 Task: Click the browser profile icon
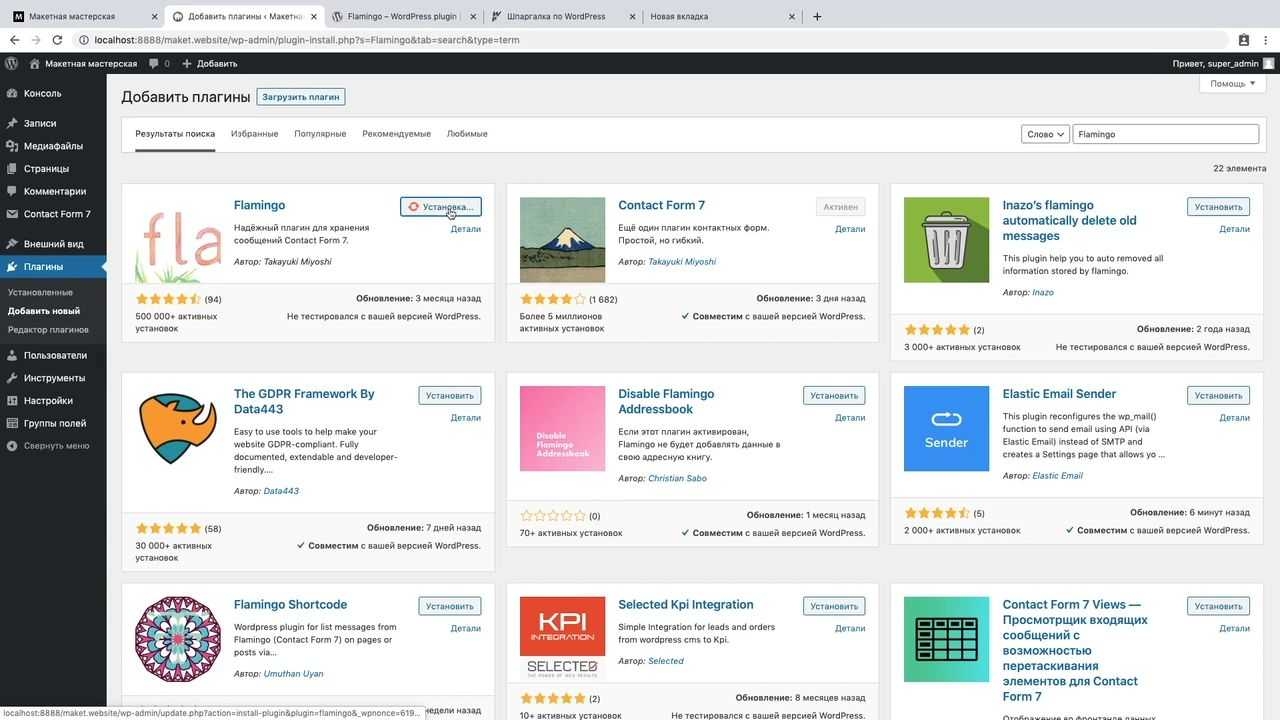1244,40
